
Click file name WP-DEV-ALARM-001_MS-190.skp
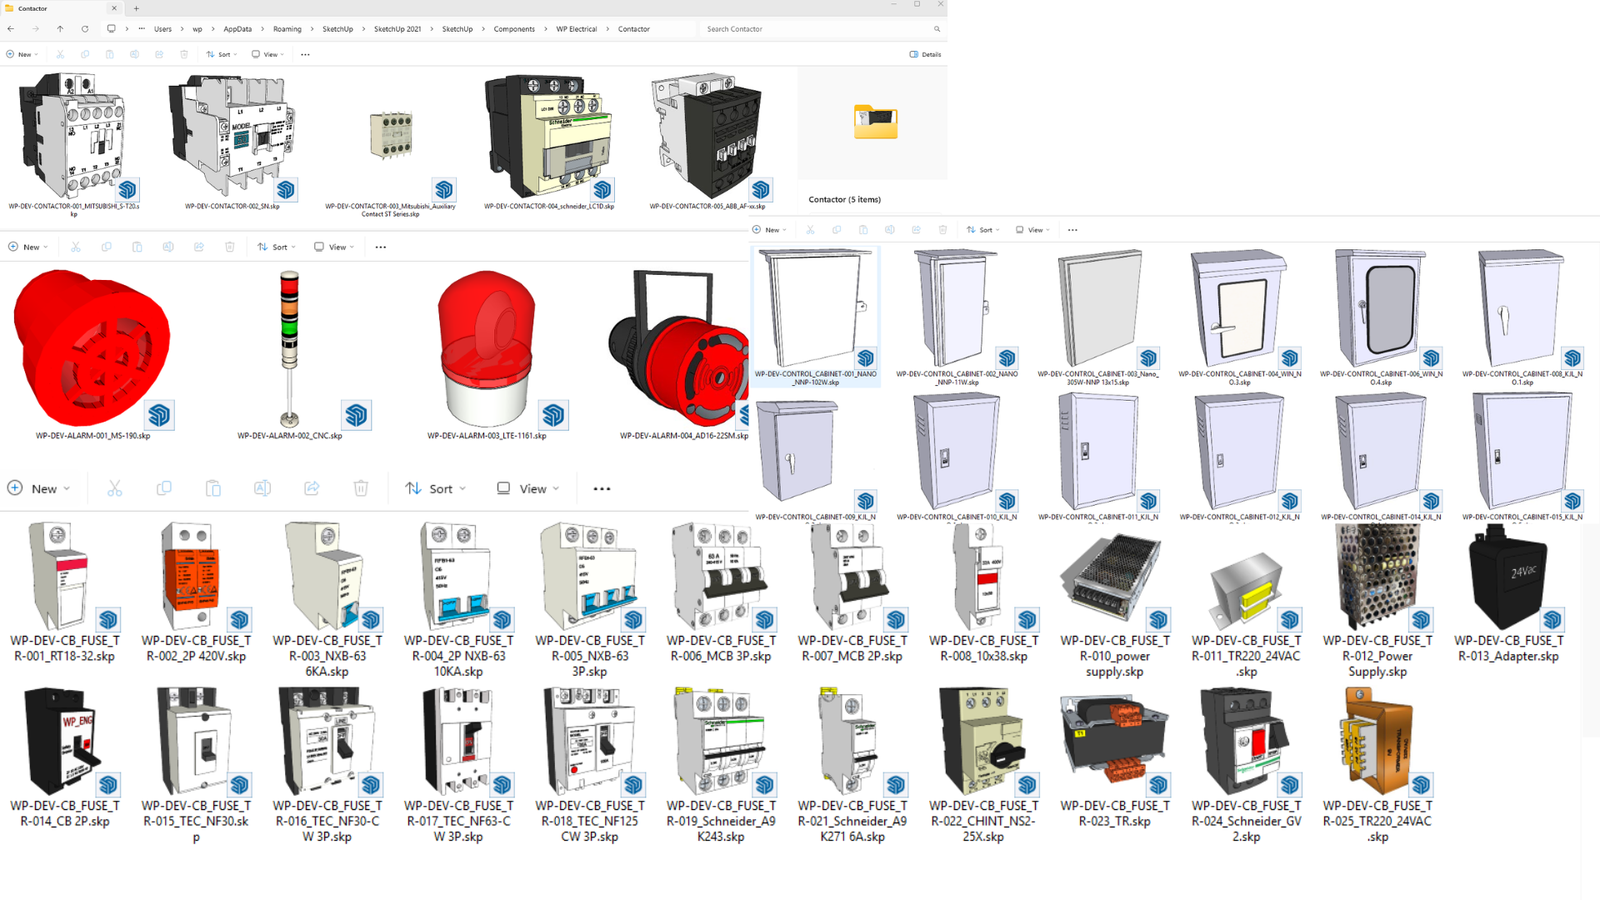coord(93,436)
